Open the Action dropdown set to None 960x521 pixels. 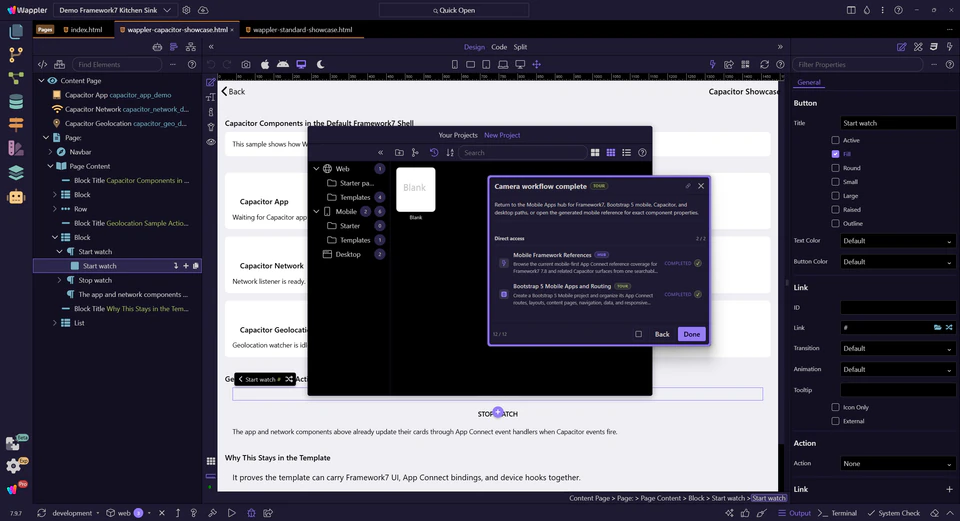click(x=897, y=463)
